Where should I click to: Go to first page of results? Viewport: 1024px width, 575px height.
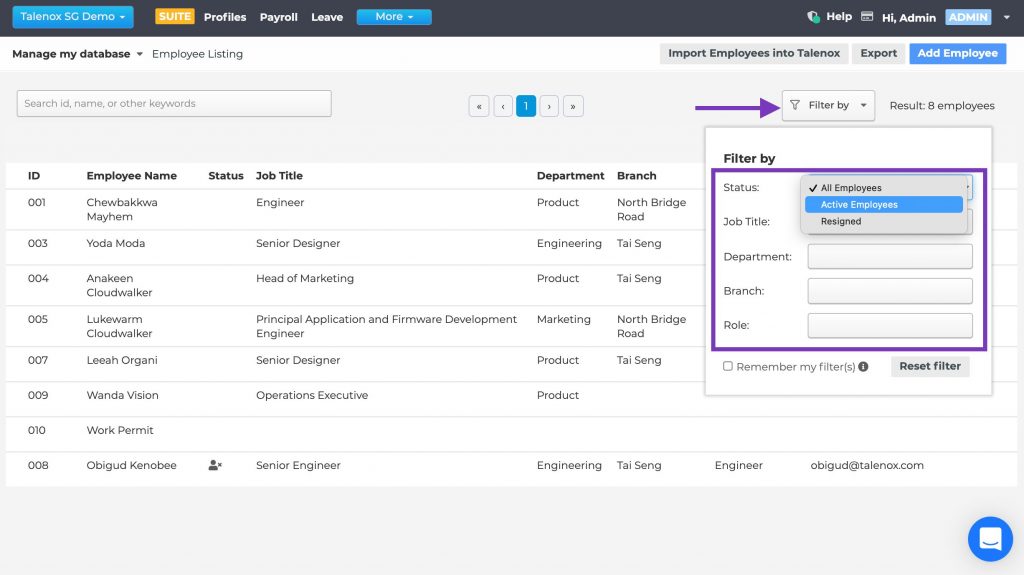click(x=479, y=106)
